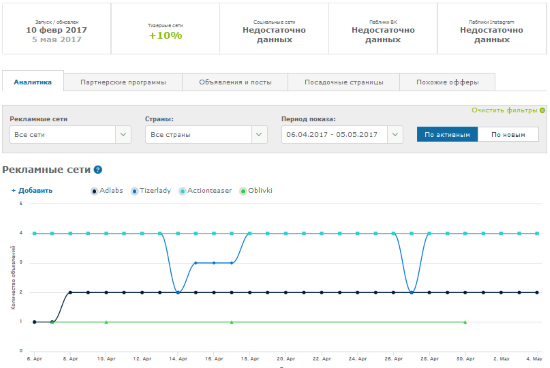Open the Все страны combo box
Screen dimensions: 550x368
click(x=206, y=134)
